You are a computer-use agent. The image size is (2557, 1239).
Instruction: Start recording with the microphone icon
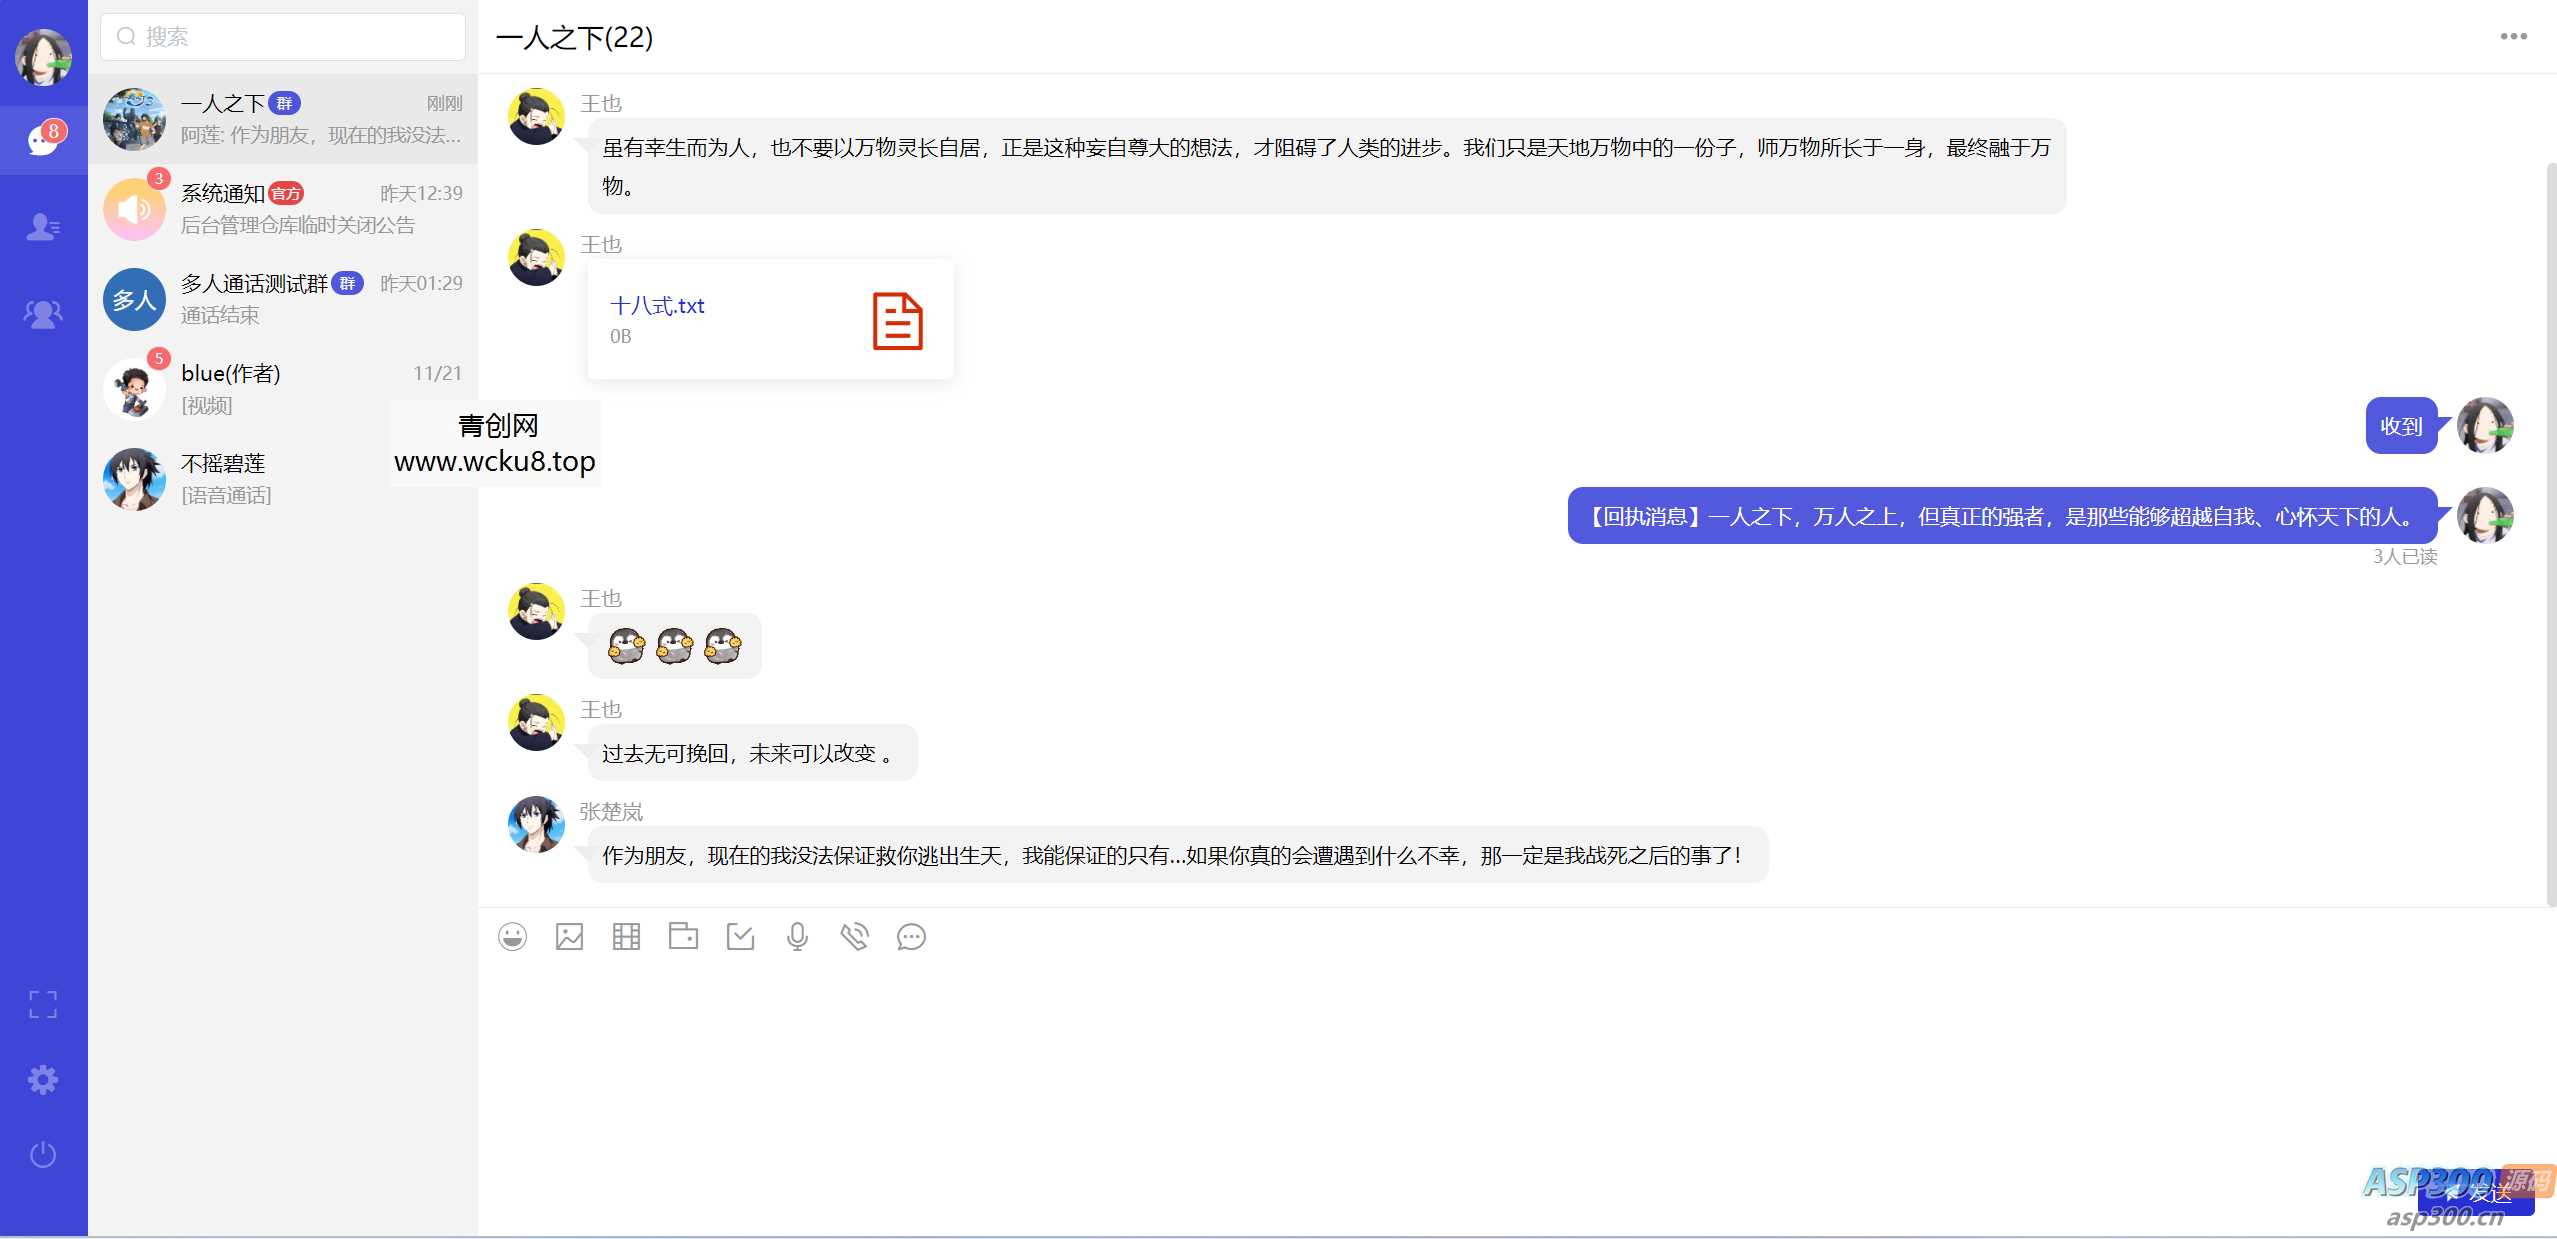click(x=797, y=936)
